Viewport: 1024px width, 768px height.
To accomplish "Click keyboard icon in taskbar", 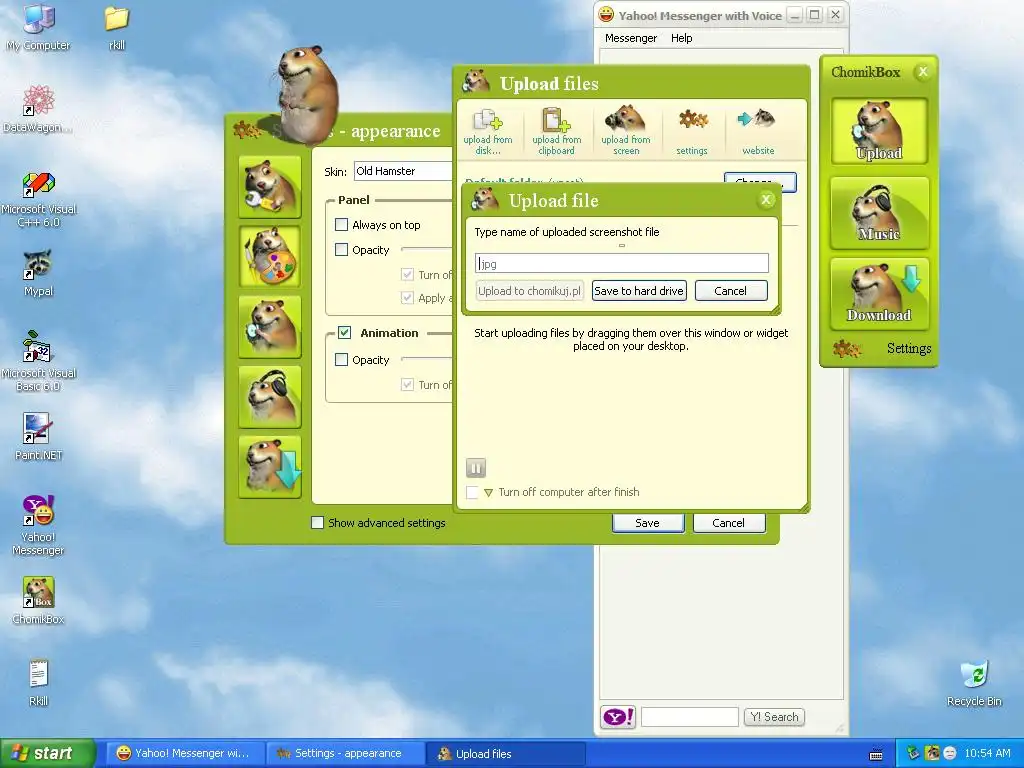I will tap(876, 755).
